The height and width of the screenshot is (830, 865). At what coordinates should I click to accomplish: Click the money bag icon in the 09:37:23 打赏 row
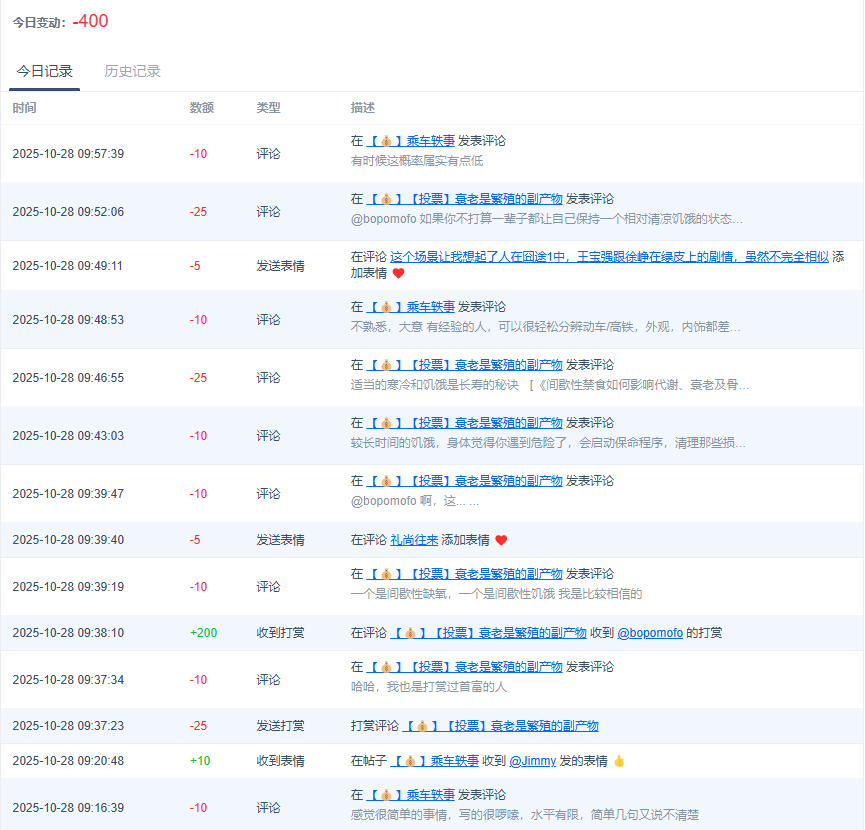point(422,726)
